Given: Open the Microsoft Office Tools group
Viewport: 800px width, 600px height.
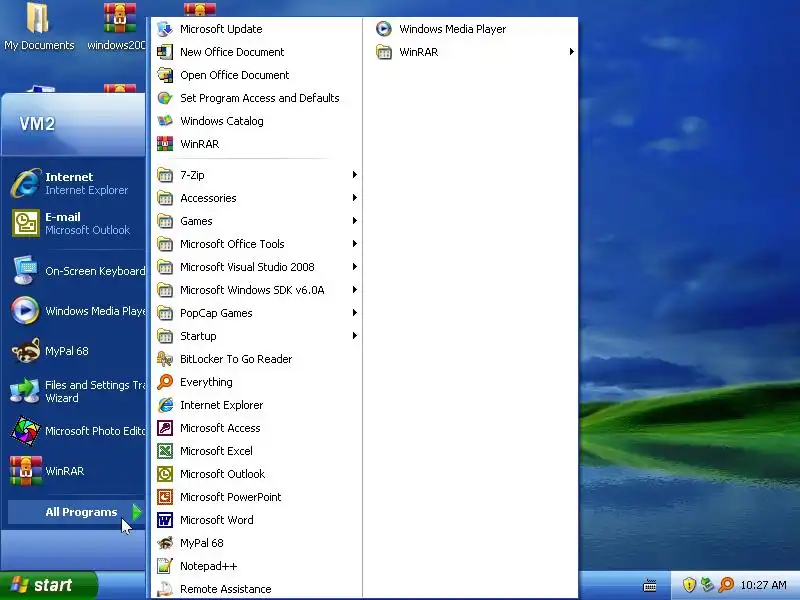Looking at the screenshot, I should click(257, 244).
